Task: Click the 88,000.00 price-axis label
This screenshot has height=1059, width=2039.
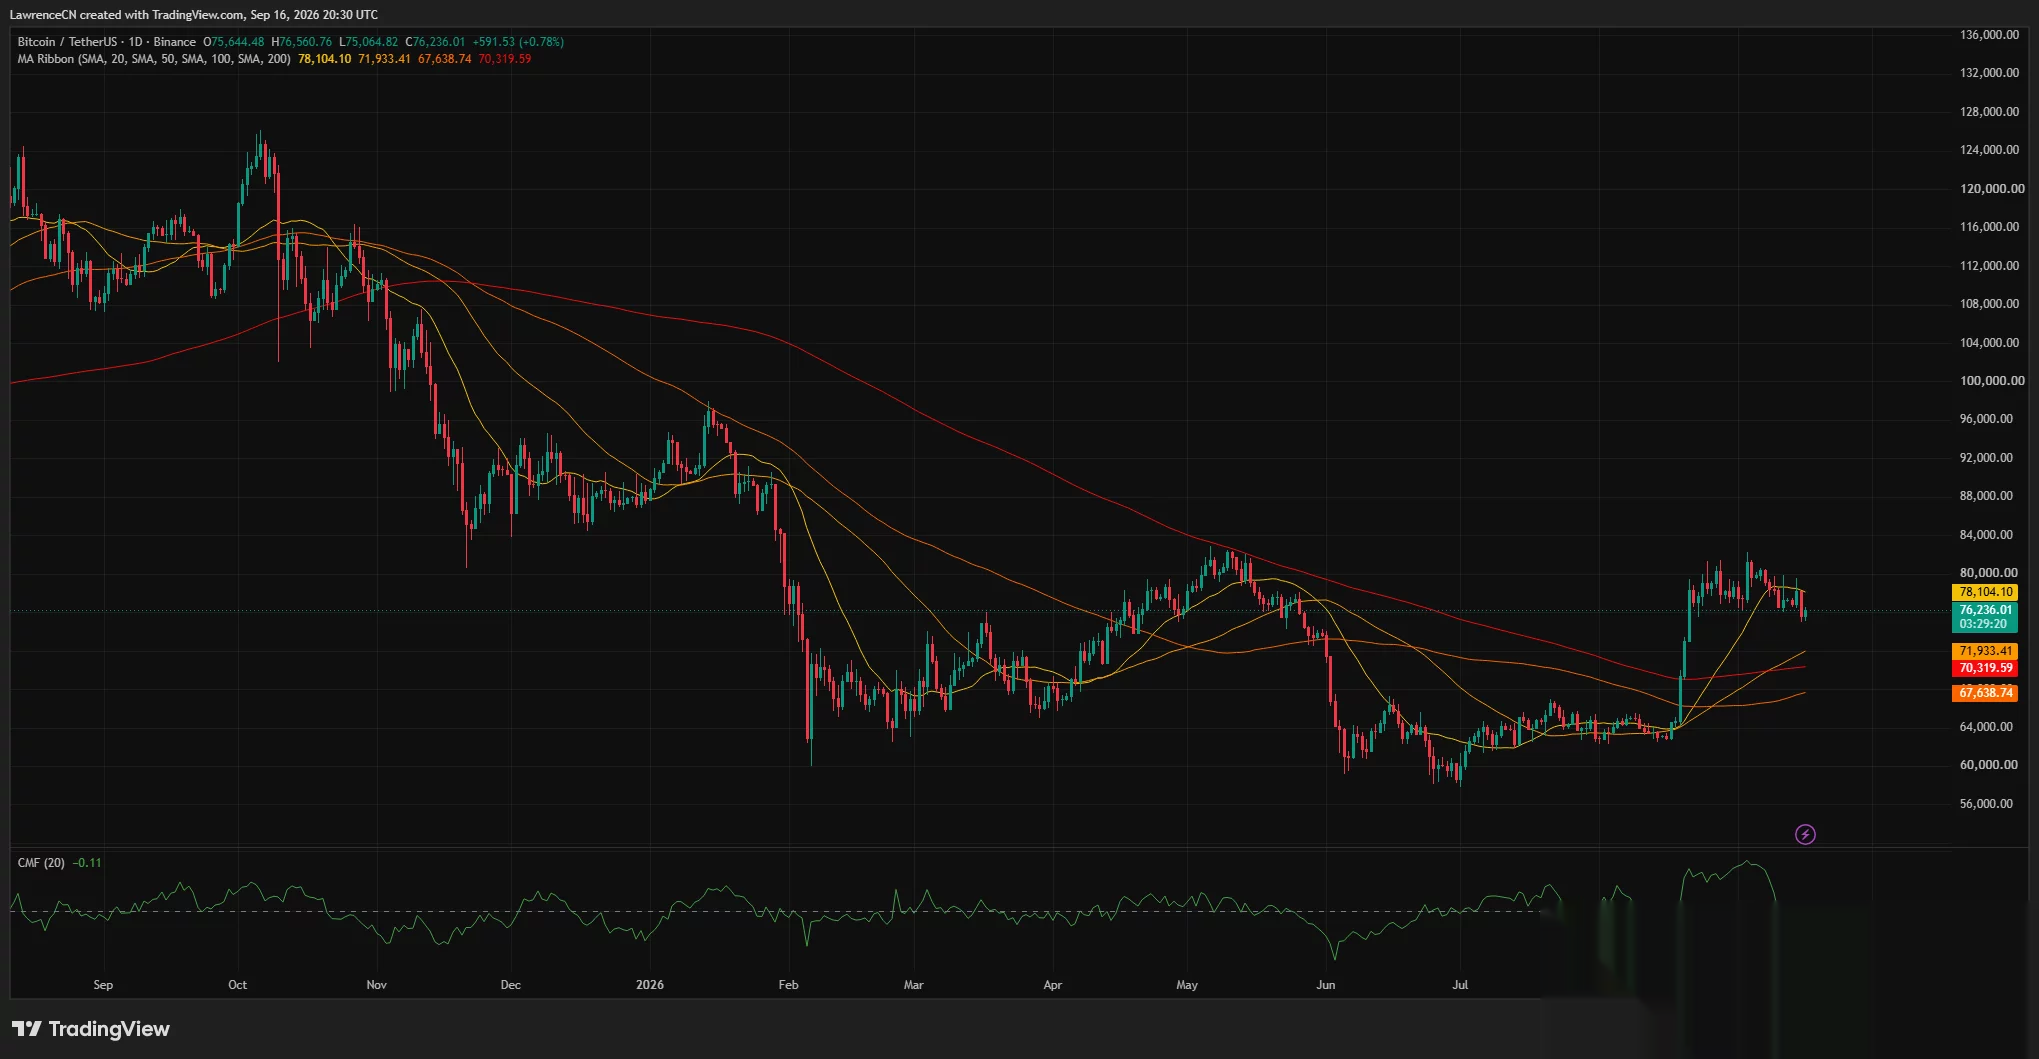Action: pyautogui.click(x=1986, y=496)
